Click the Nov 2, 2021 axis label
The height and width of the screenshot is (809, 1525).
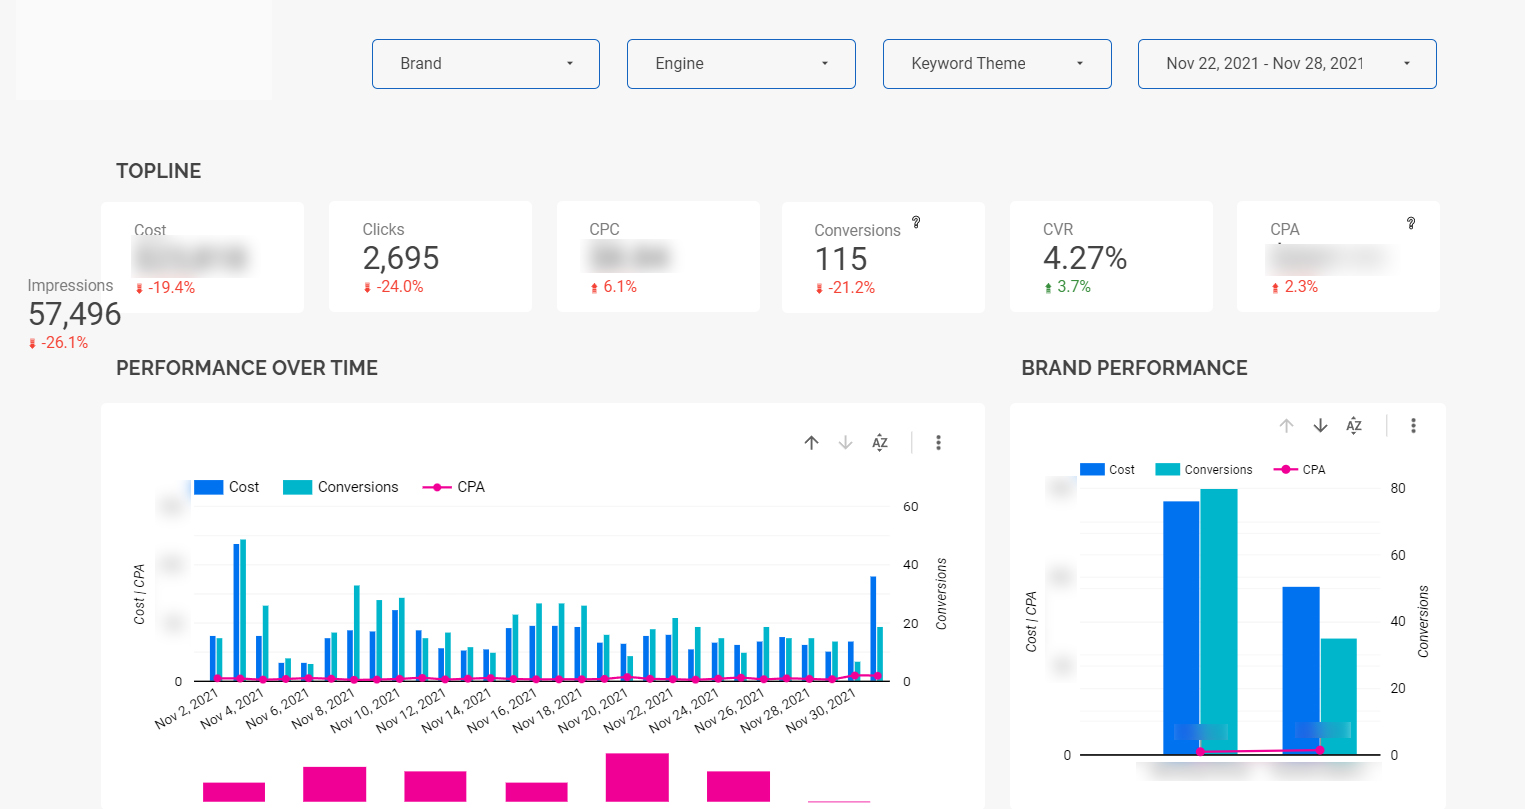[x=187, y=707]
